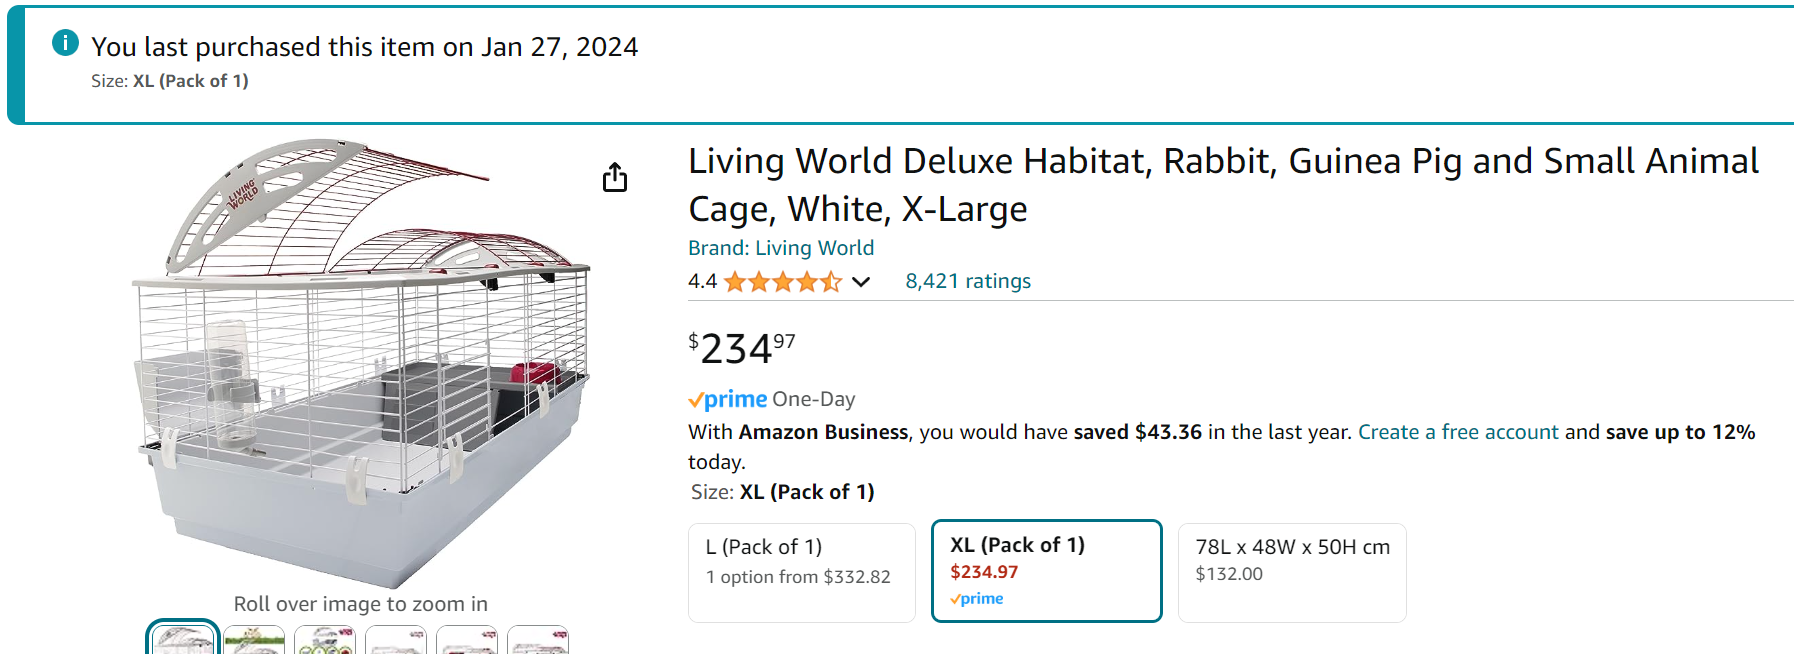Click the star rating icons
The height and width of the screenshot is (654, 1794).
pos(782,282)
